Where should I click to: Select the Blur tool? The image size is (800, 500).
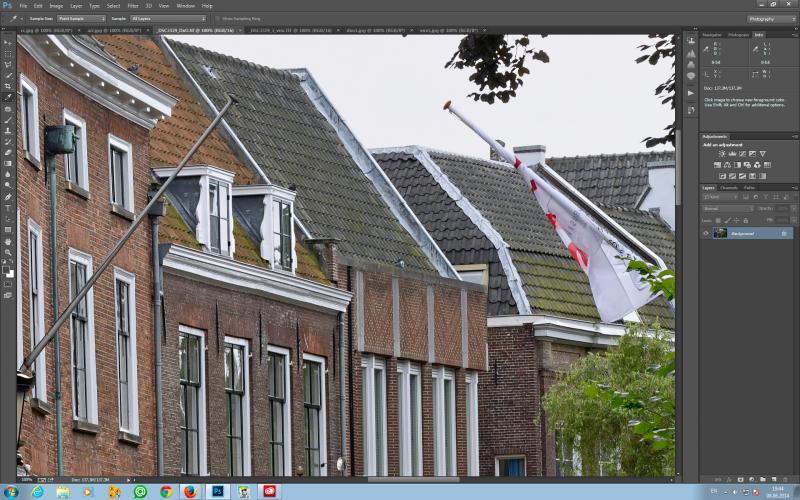(8, 174)
